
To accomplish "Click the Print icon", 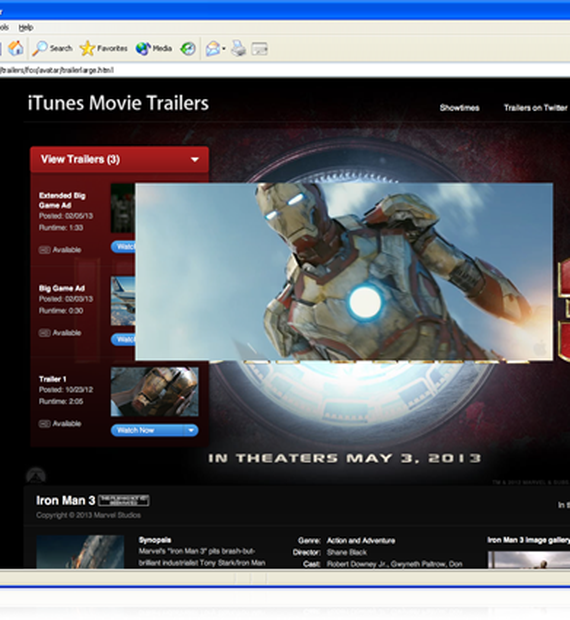I will (x=239, y=49).
